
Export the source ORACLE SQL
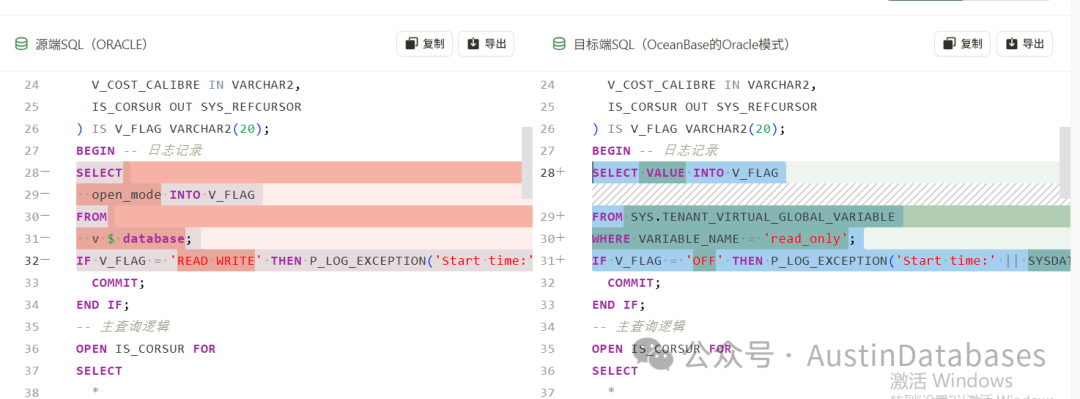(486, 43)
